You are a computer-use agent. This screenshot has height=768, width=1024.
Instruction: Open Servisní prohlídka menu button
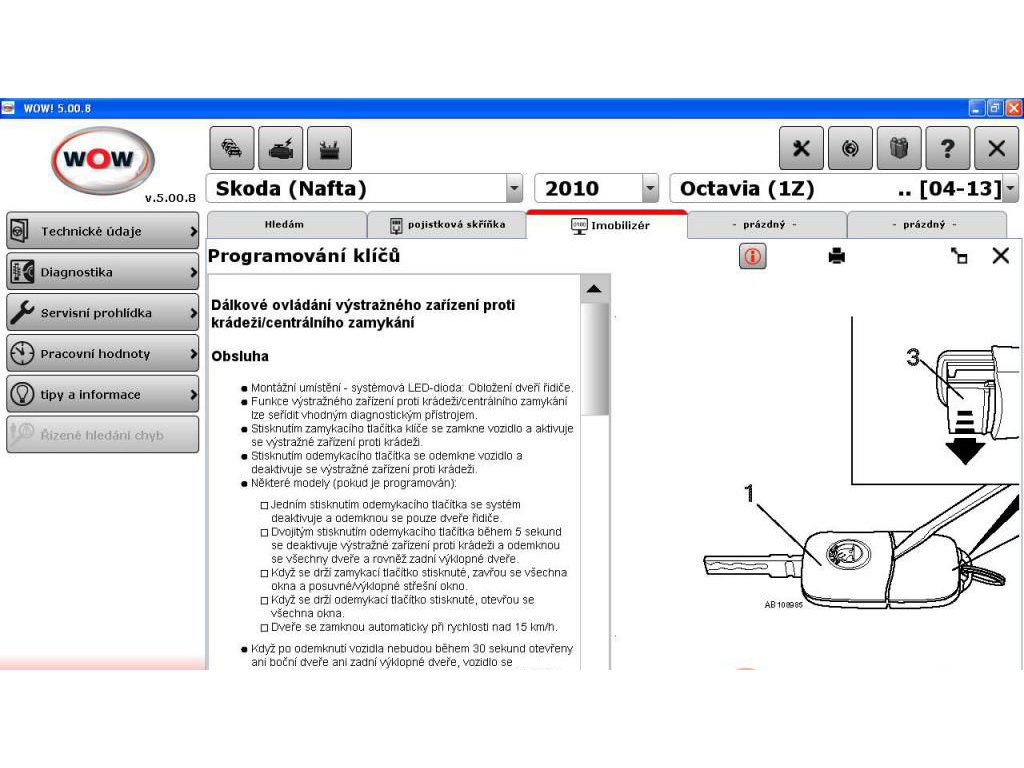[x=103, y=312]
